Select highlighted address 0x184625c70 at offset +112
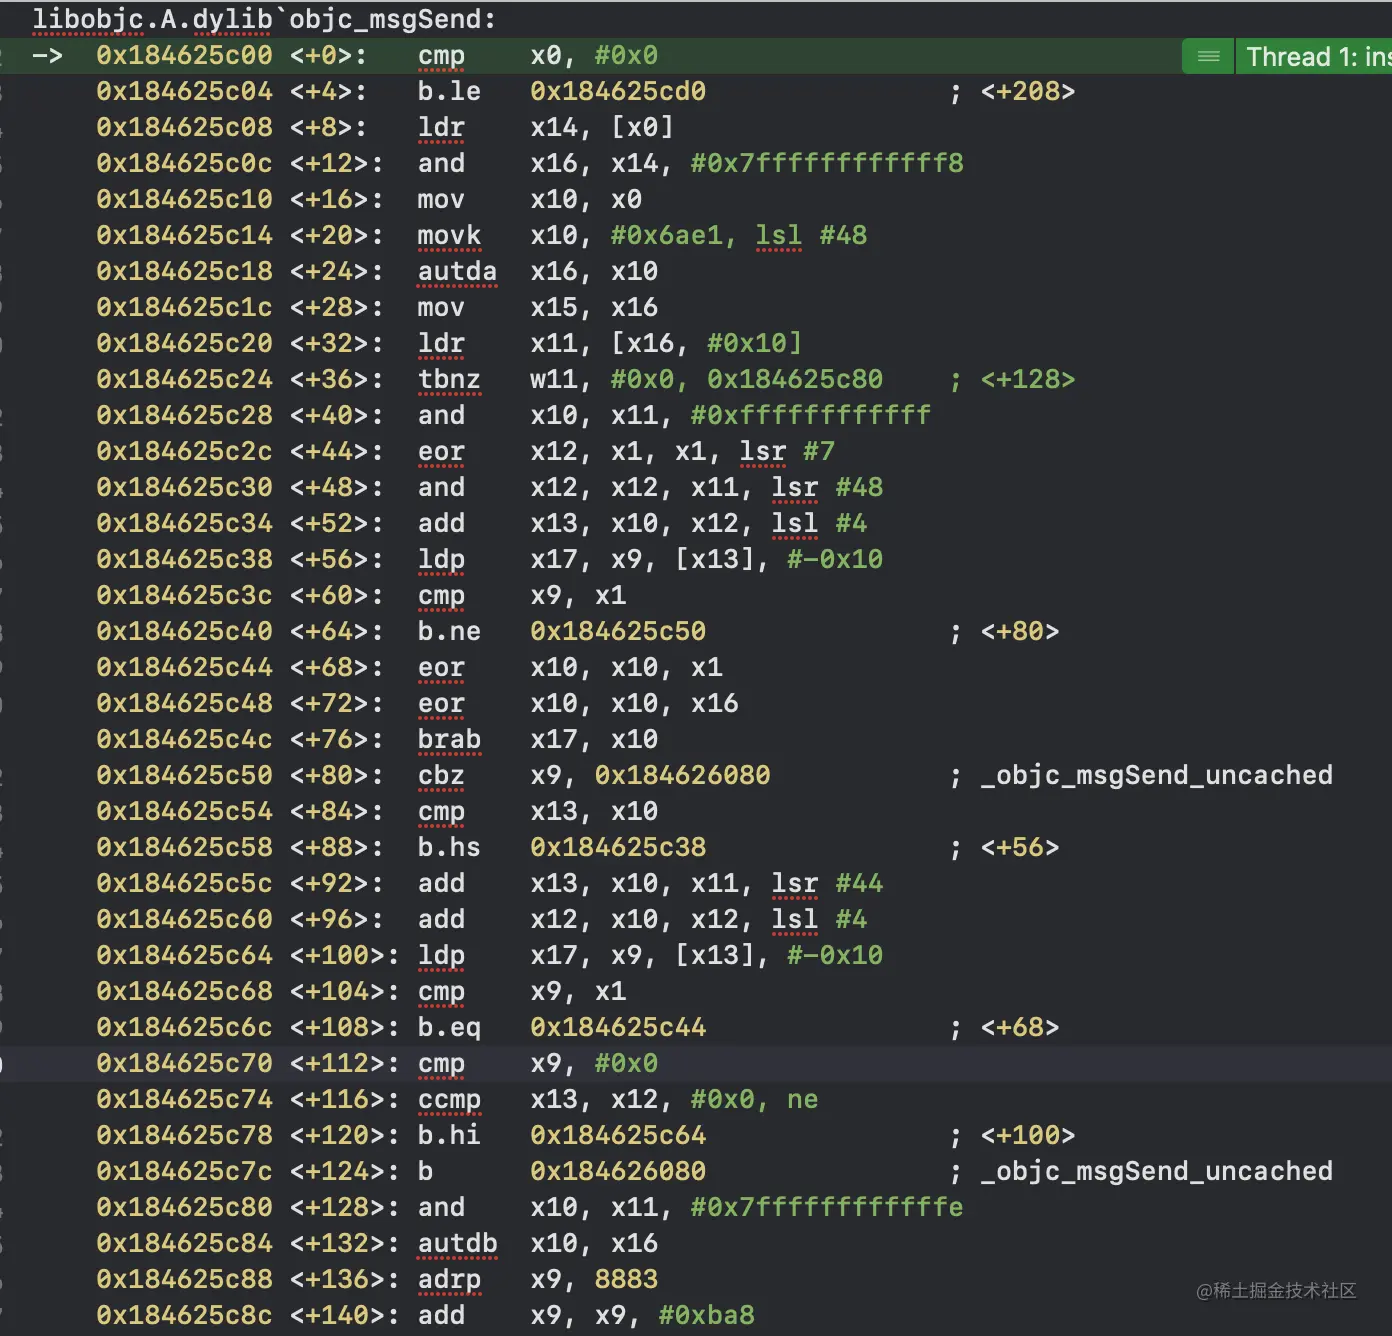Viewport: 1392px width, 1336px height. click(184, 1064)
